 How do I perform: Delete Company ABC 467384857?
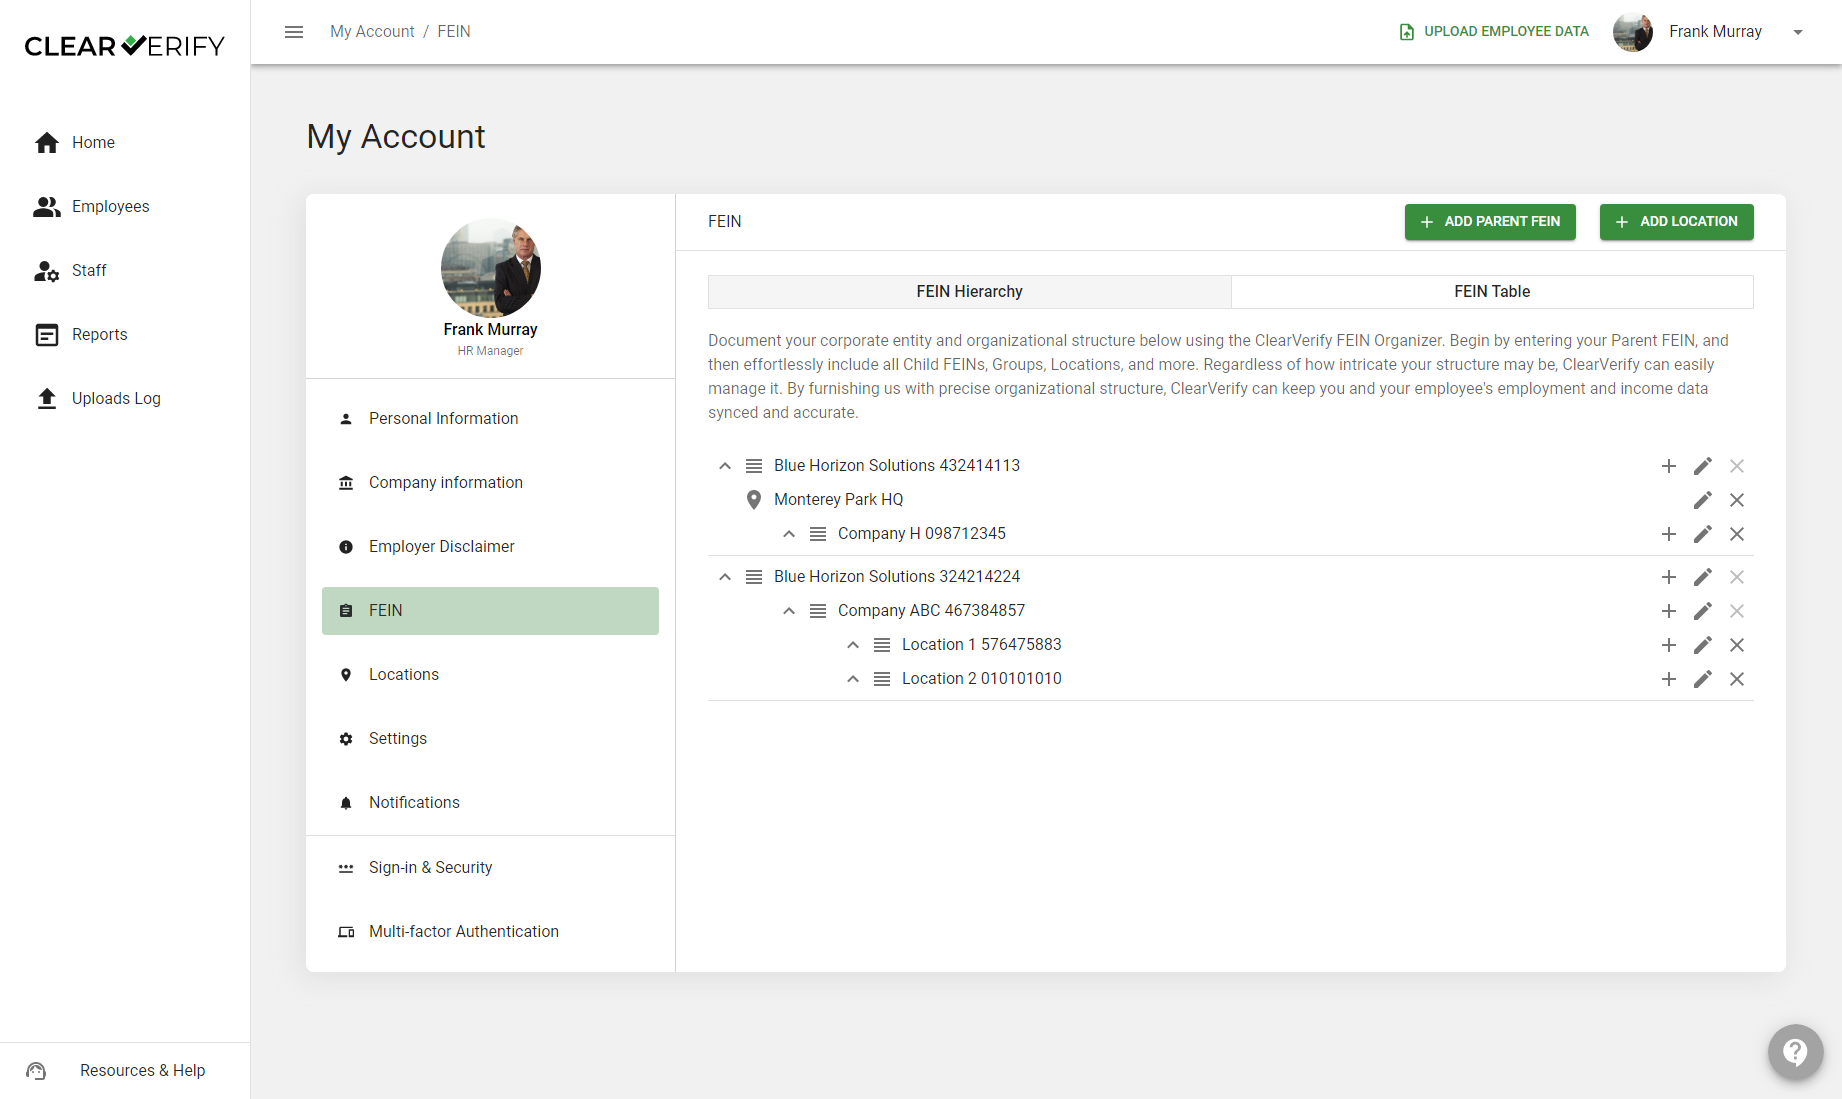[1737, 611]
